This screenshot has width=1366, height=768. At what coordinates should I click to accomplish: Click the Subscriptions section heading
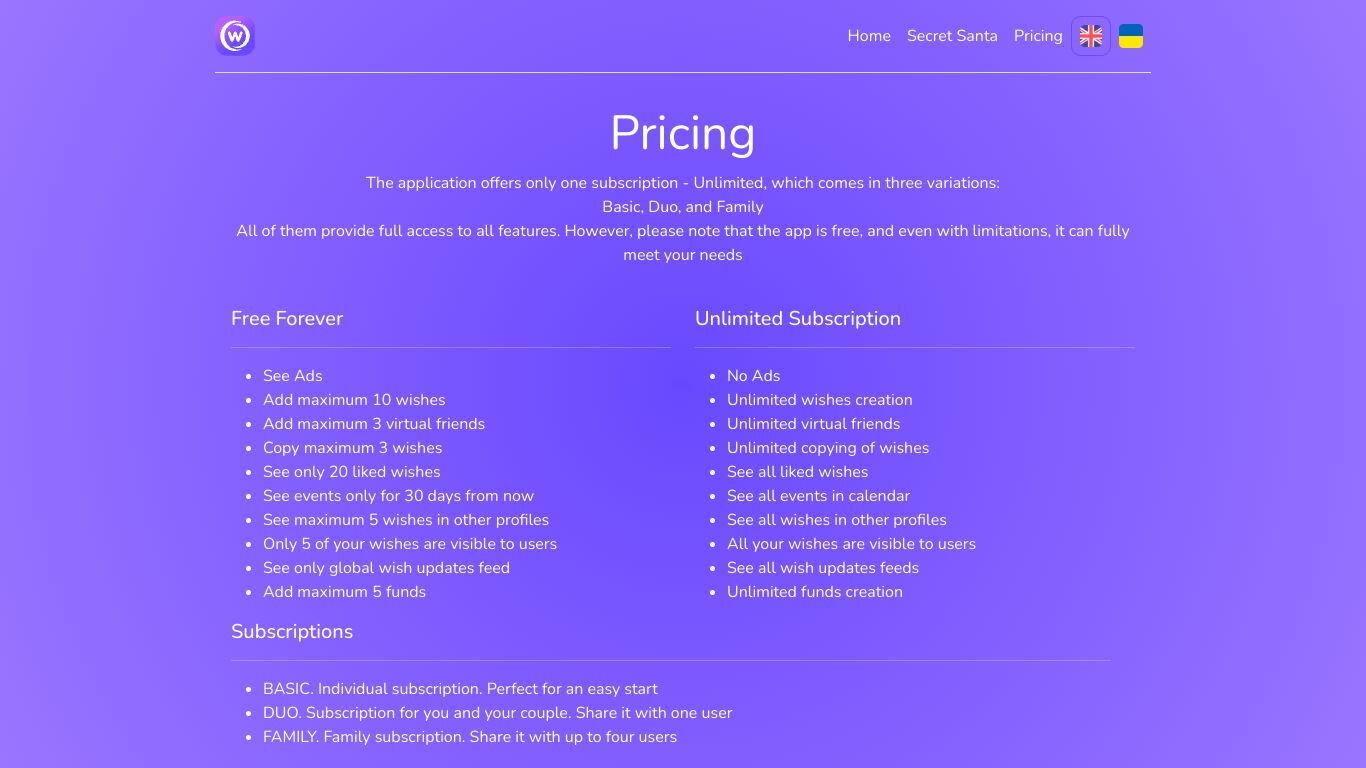pyautogui.click(x=292, y=631)
